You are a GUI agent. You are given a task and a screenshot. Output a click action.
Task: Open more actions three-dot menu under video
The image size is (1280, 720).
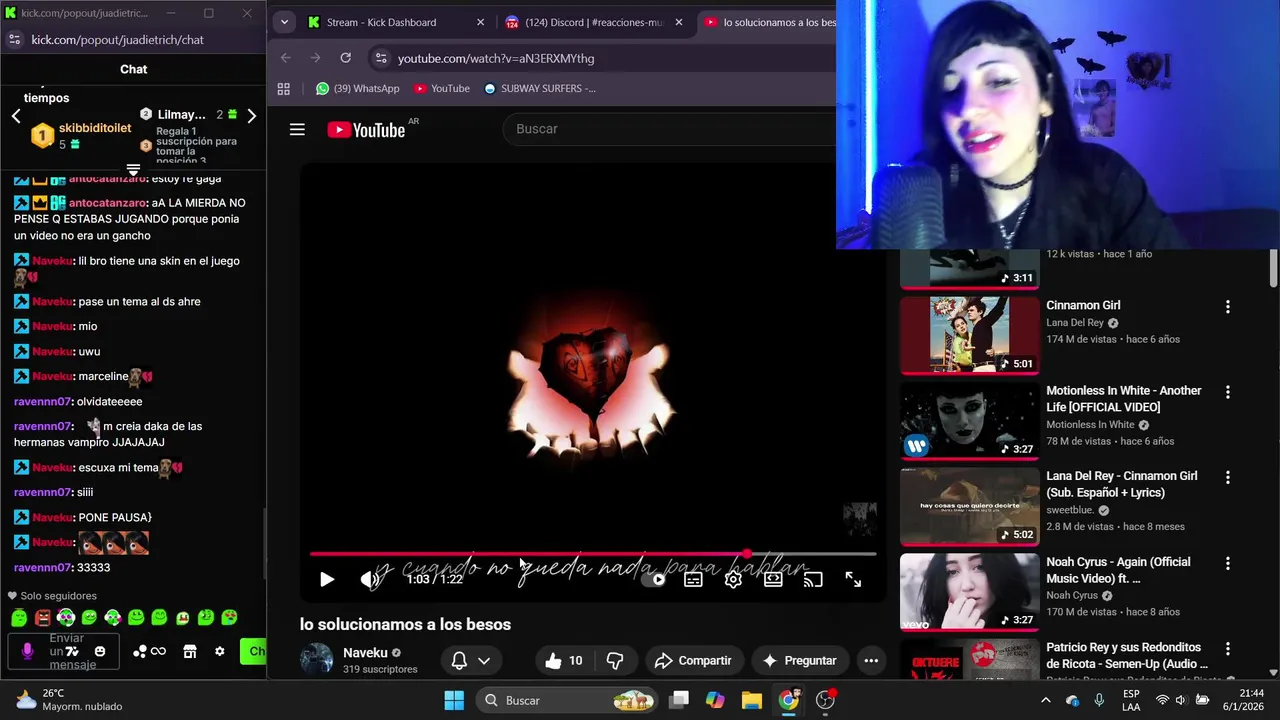(x=871, y=660)
